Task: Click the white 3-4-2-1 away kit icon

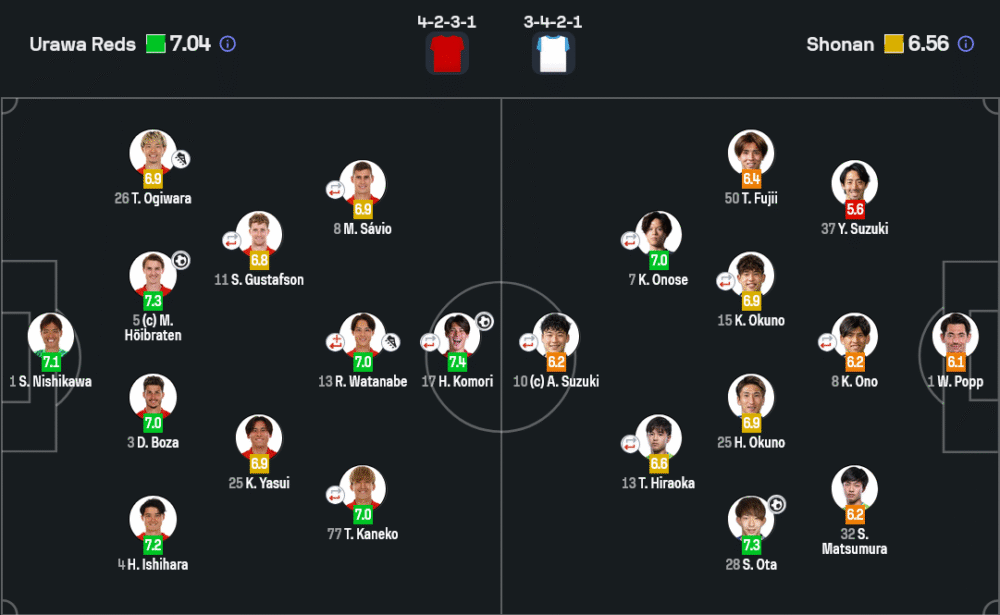Action: tap(553, 53)
